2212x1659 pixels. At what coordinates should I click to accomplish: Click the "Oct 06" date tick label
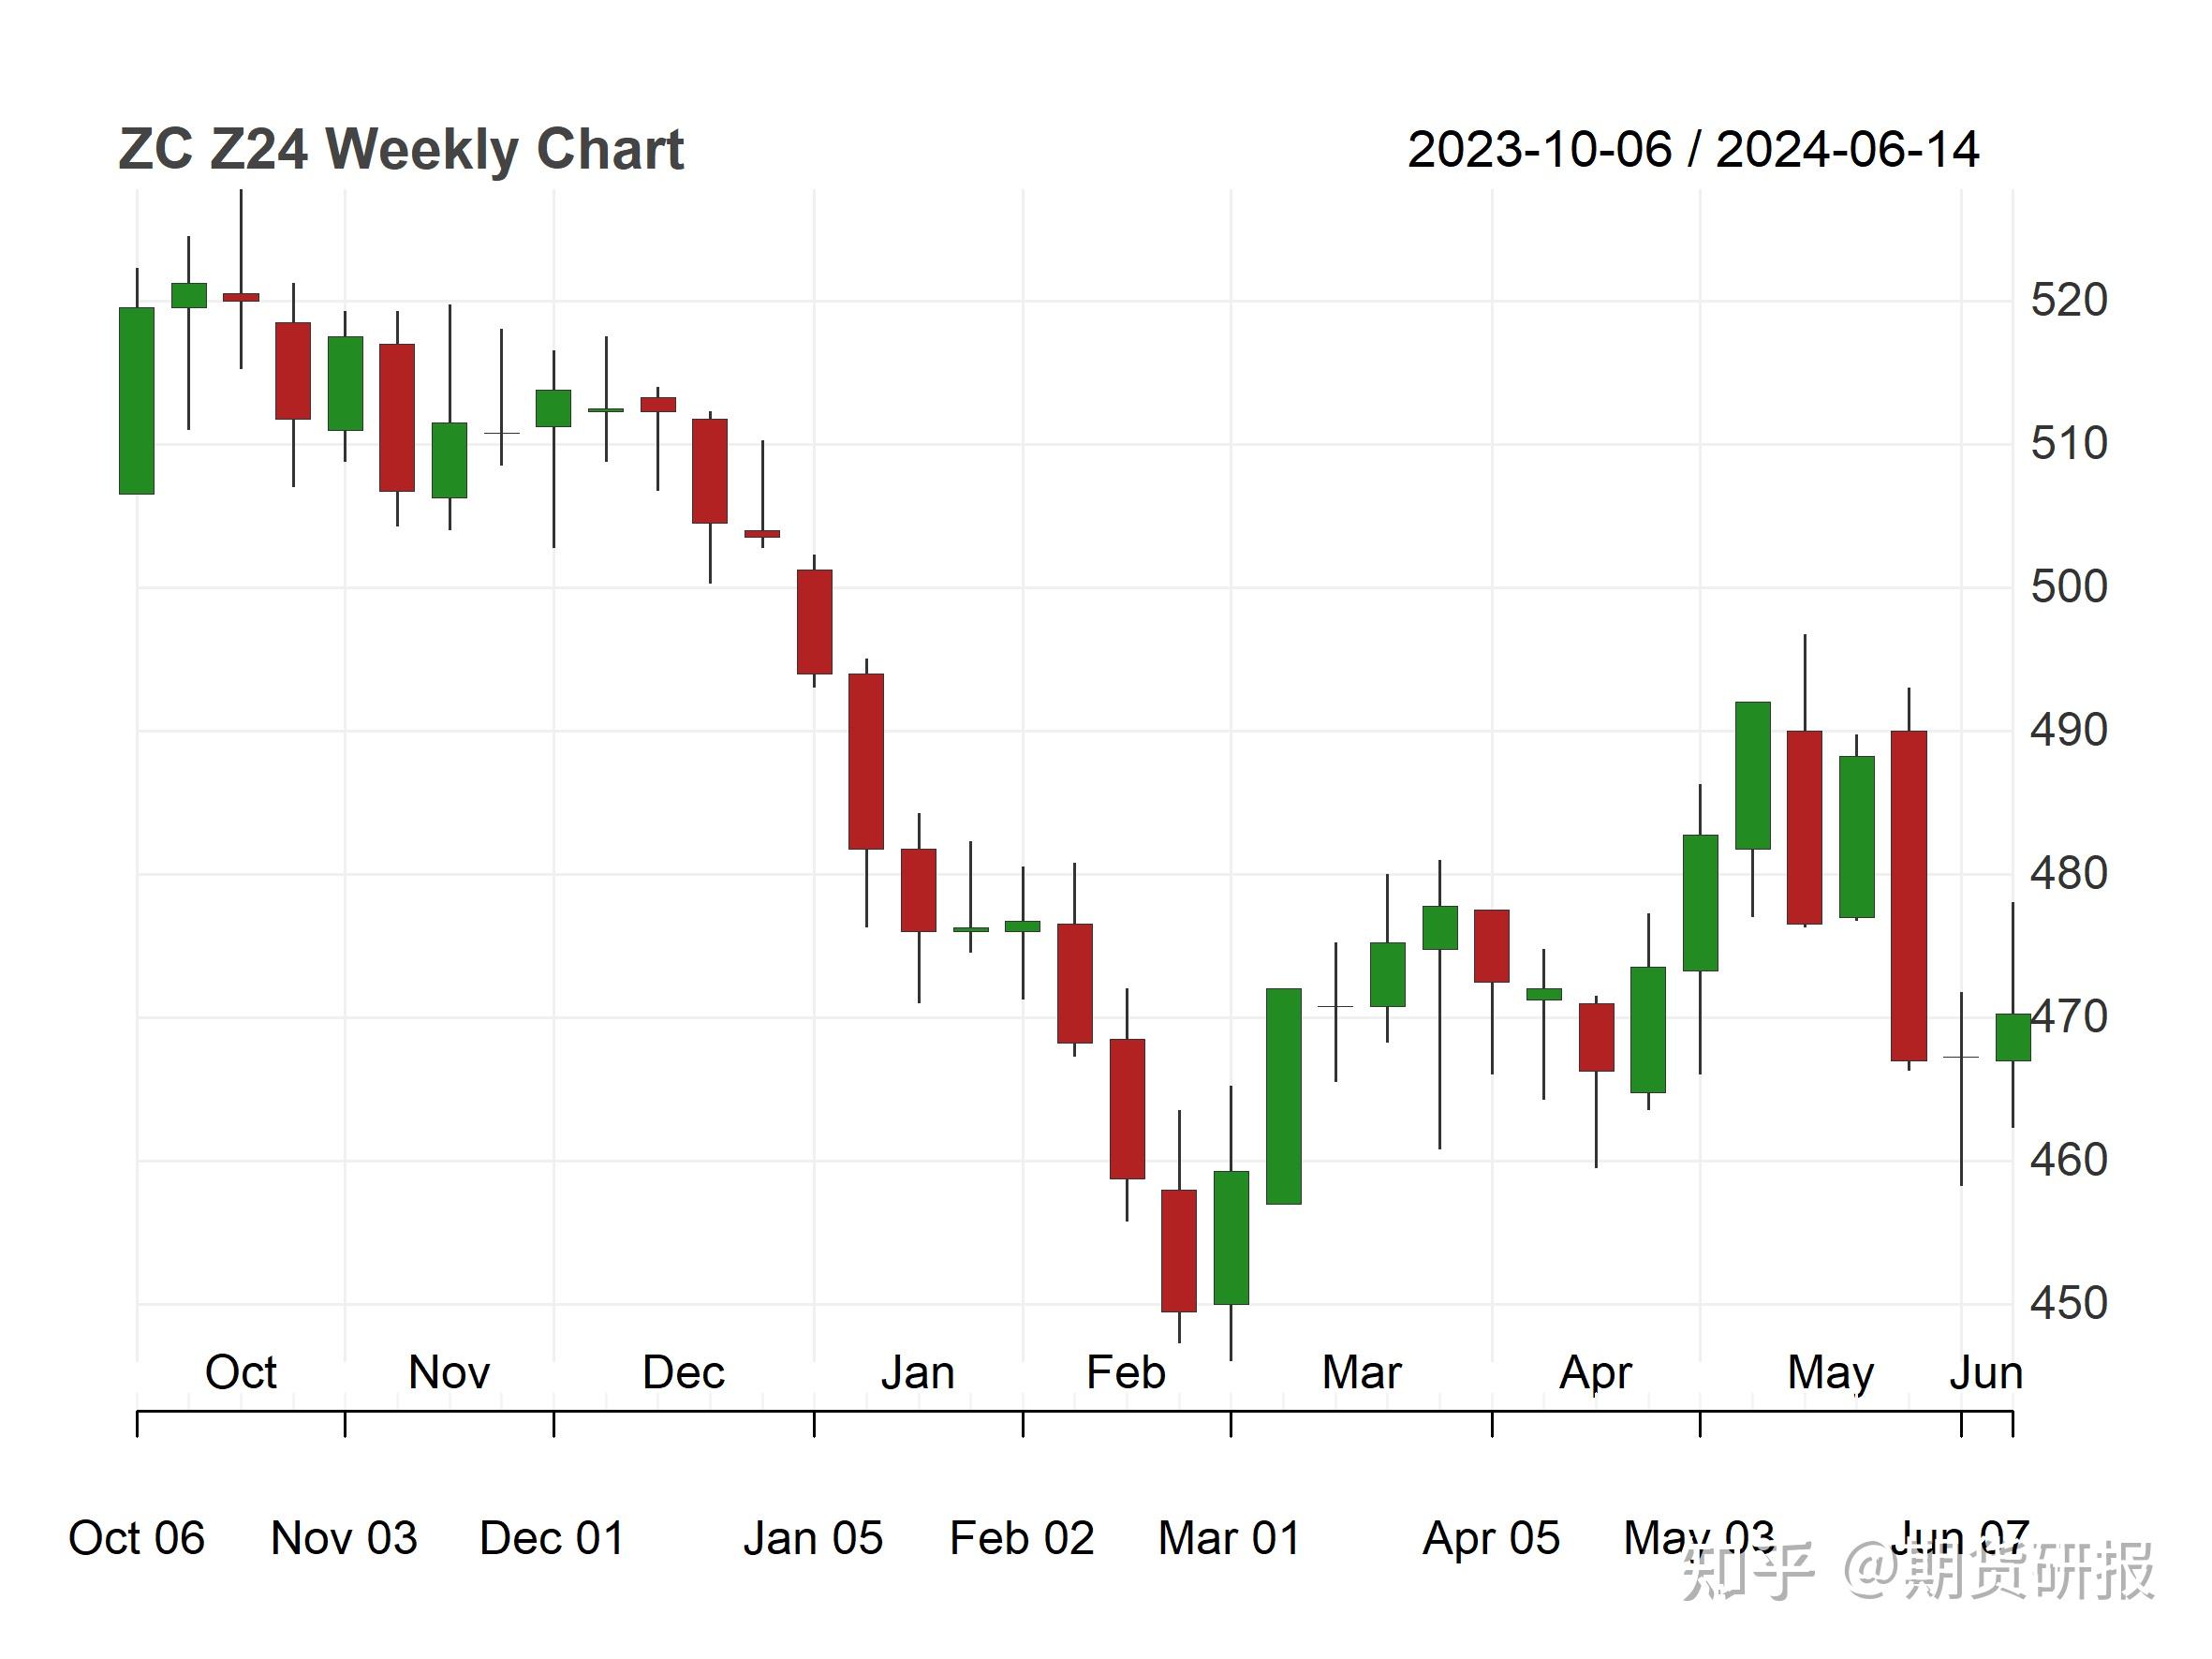click(x=136, y=1538)
